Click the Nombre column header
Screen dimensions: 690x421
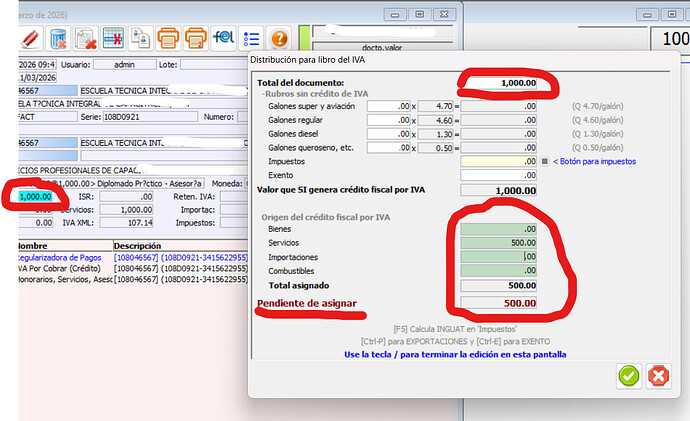coord(33,245)
